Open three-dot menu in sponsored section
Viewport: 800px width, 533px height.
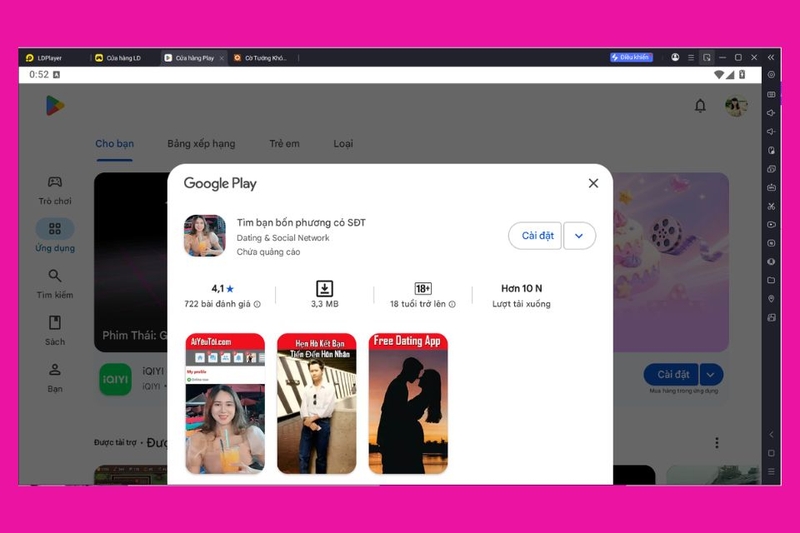pos(716,442)
